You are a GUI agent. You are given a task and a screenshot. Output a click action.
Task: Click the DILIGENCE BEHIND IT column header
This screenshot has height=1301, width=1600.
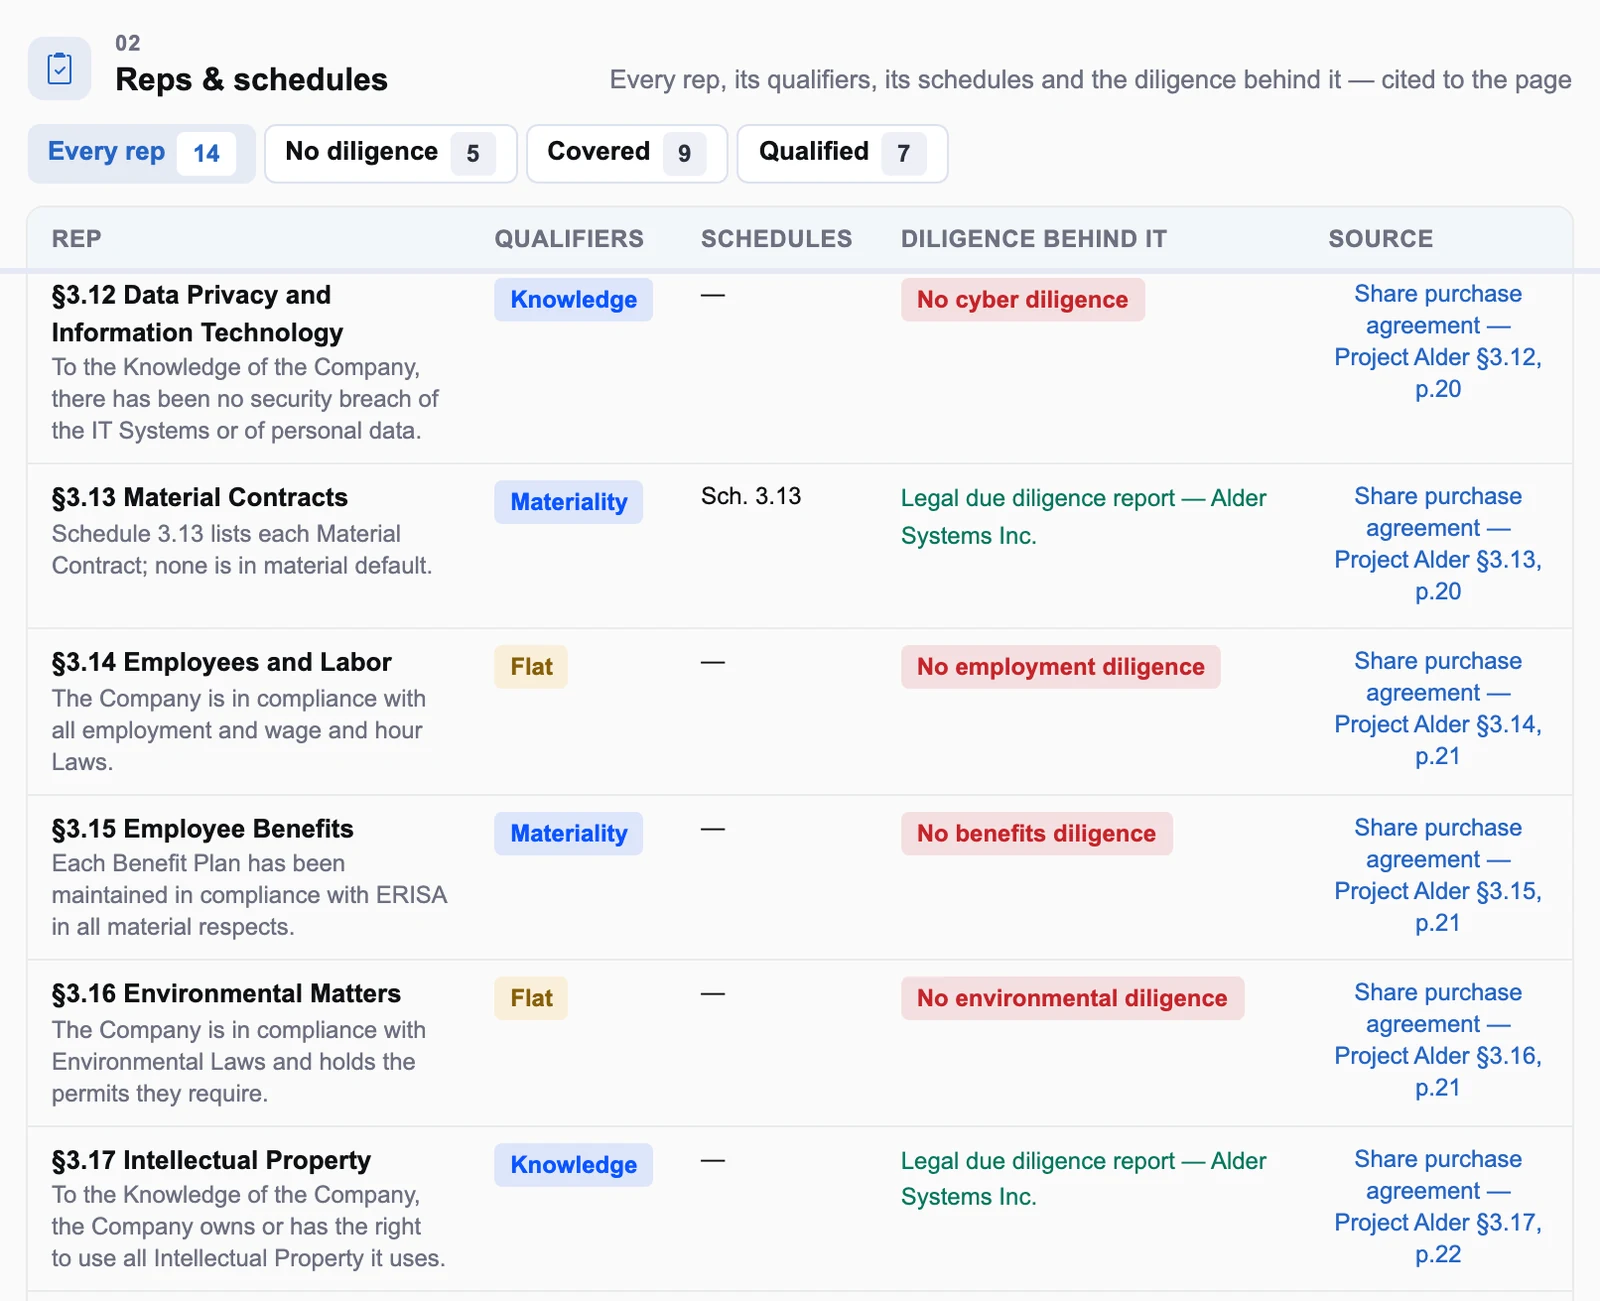[1034, 239]
